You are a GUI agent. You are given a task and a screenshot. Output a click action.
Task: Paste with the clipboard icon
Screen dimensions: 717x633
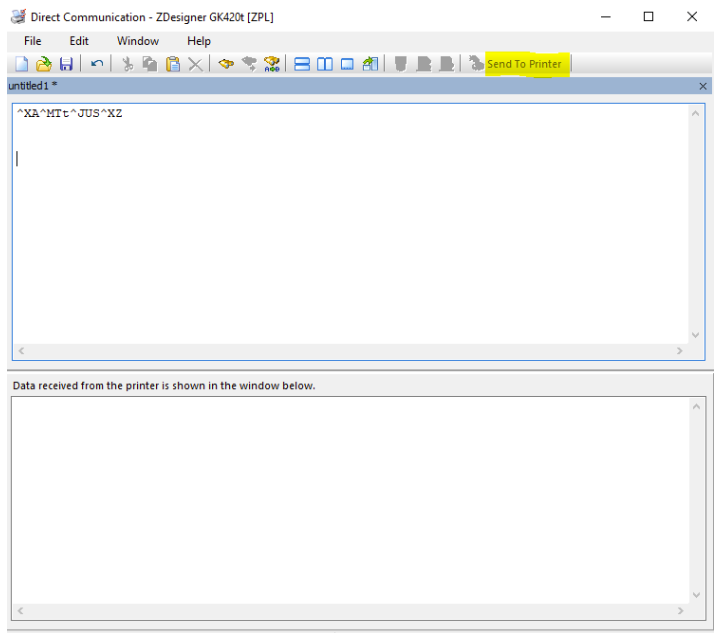(173, 64)
